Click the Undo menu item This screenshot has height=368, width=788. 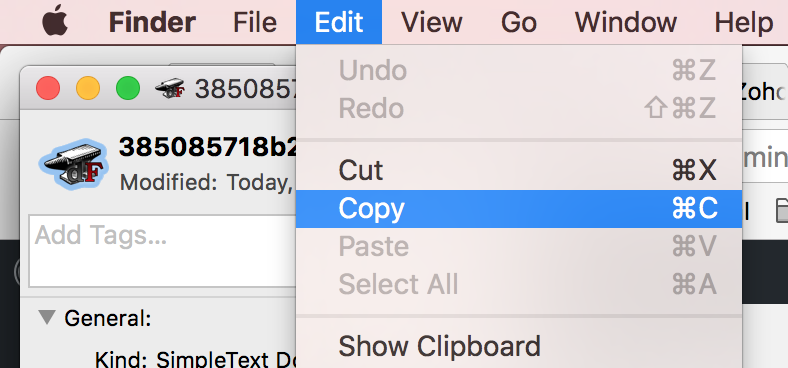click(519, 70)
